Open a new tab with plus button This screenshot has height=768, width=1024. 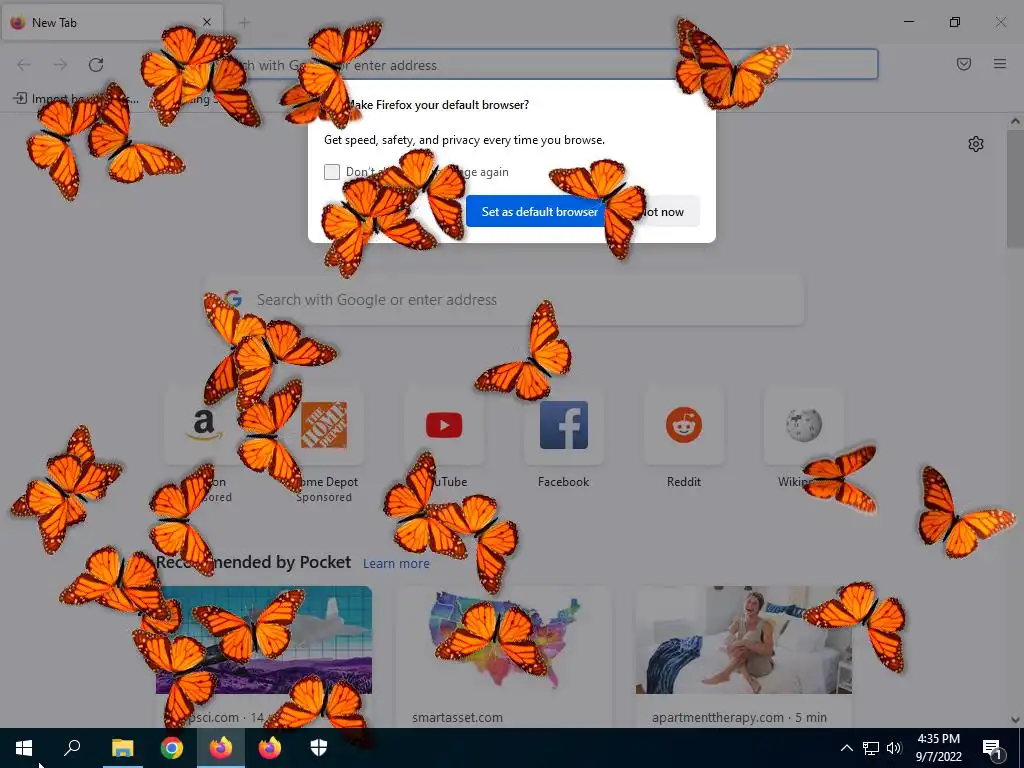[245, 23]
